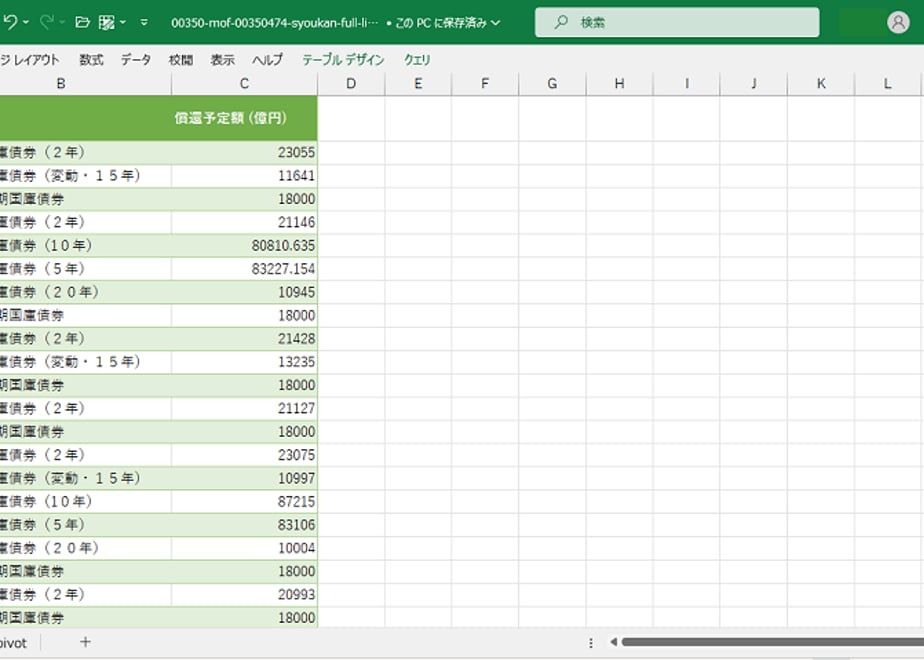Select column K header
The height and width of the screenshot is (660, 924).
(x=821, y=84)
